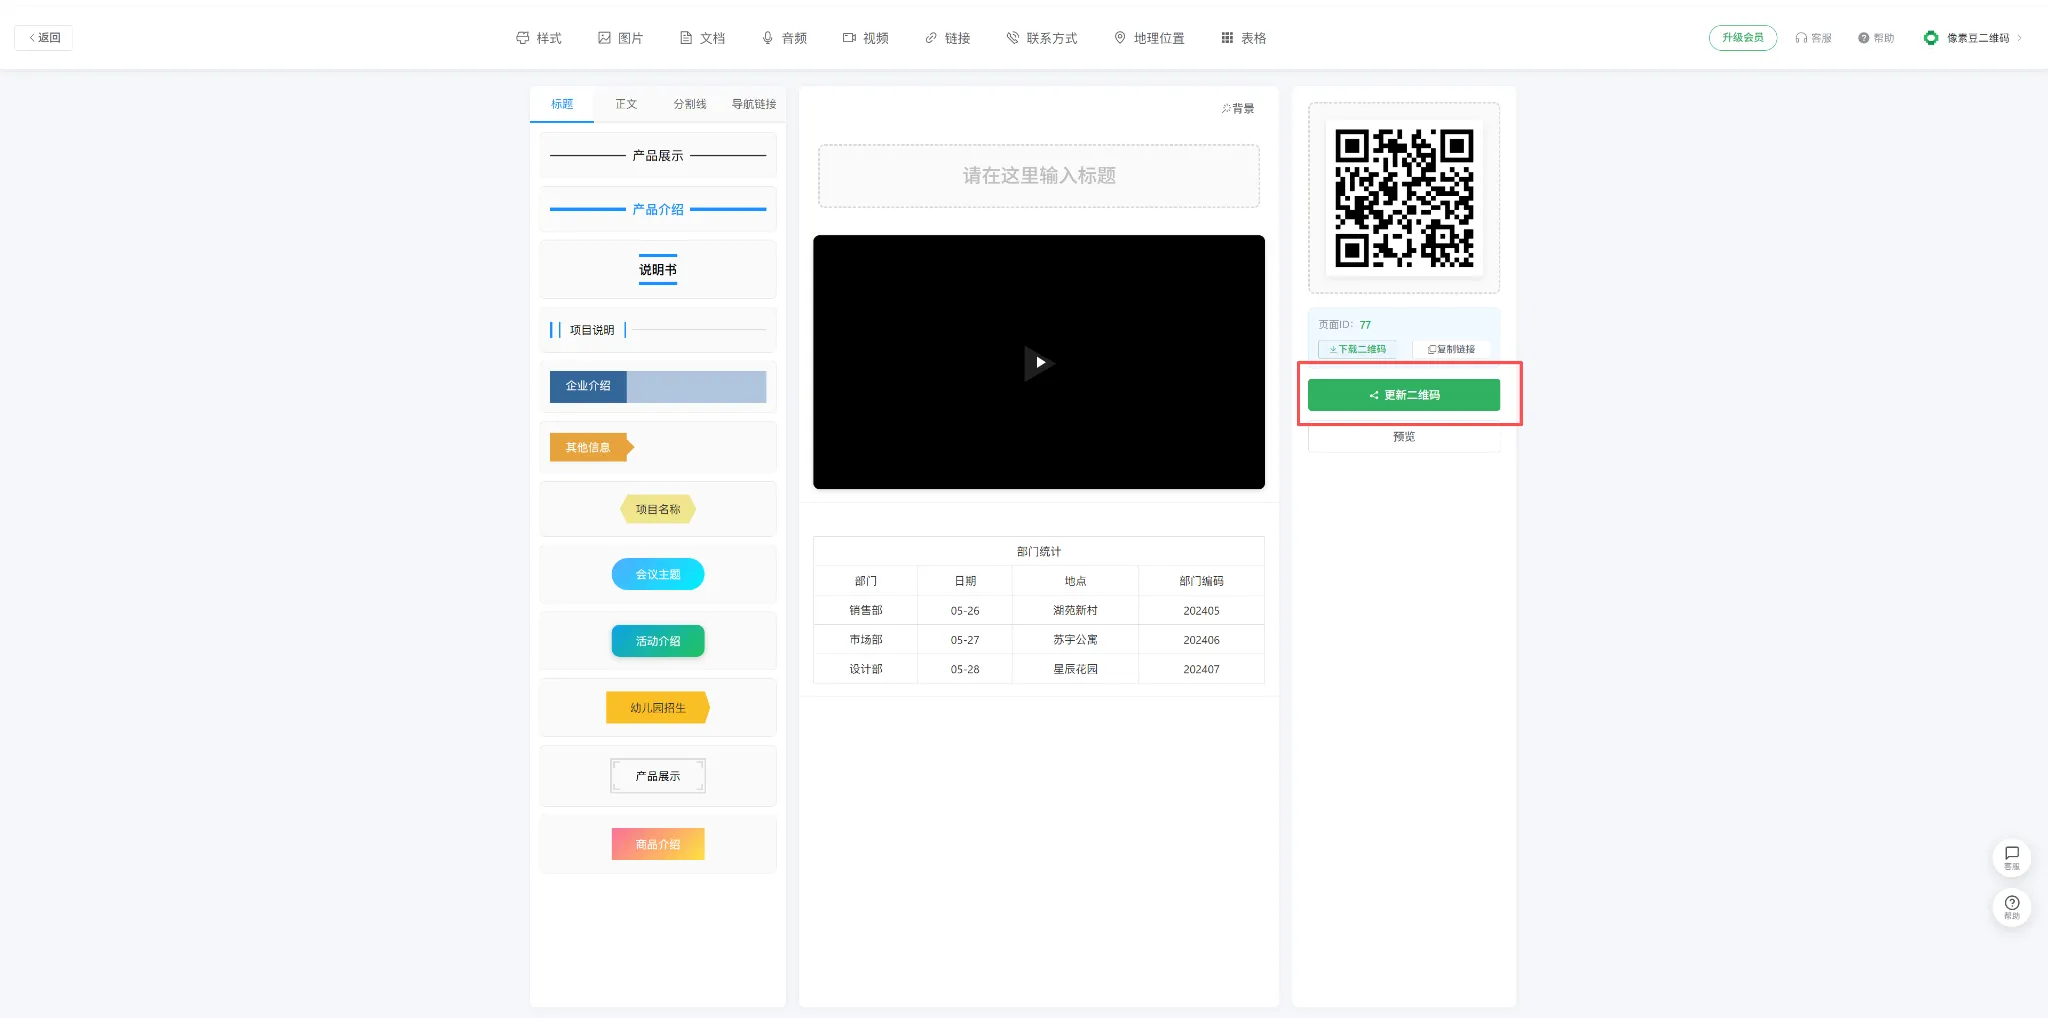Open the 样式 style tool
Viewport: 2048px width, 1018px height.
coord(539,38)
